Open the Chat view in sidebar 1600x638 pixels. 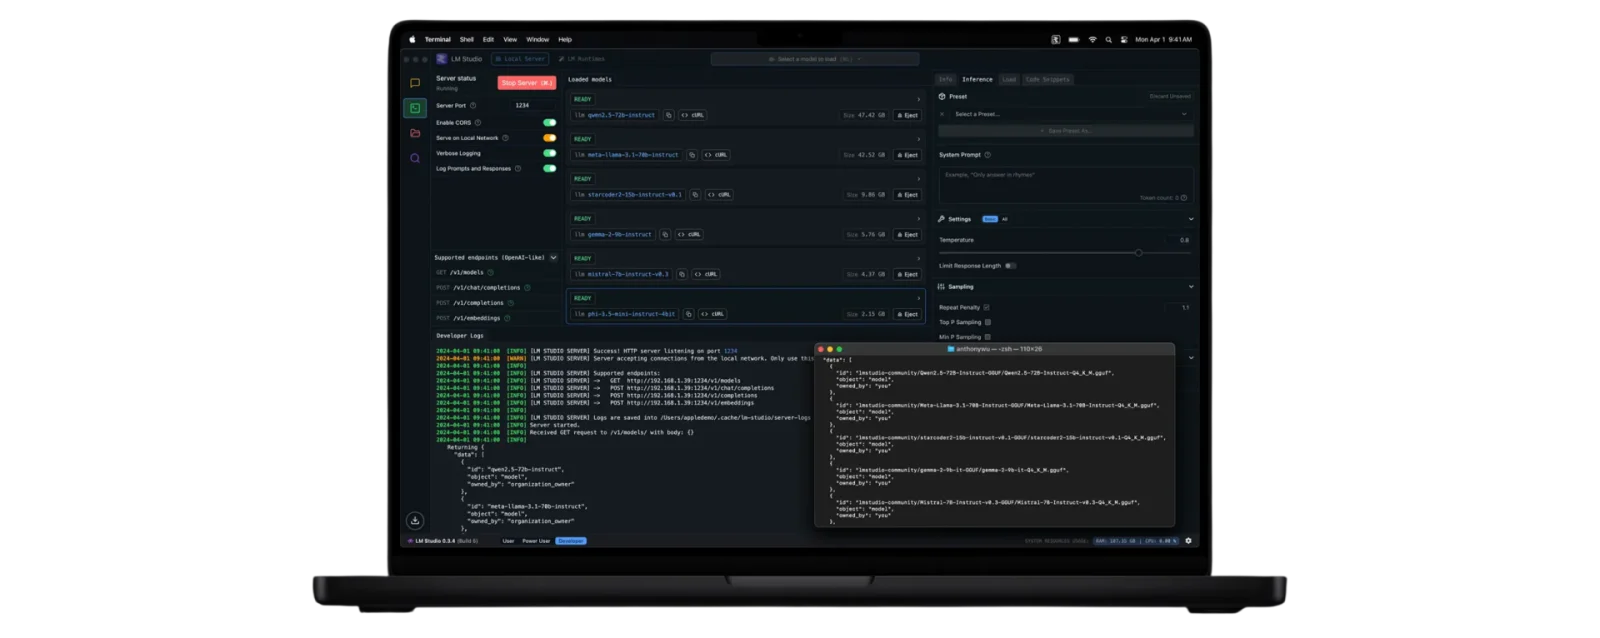point(415,83)
